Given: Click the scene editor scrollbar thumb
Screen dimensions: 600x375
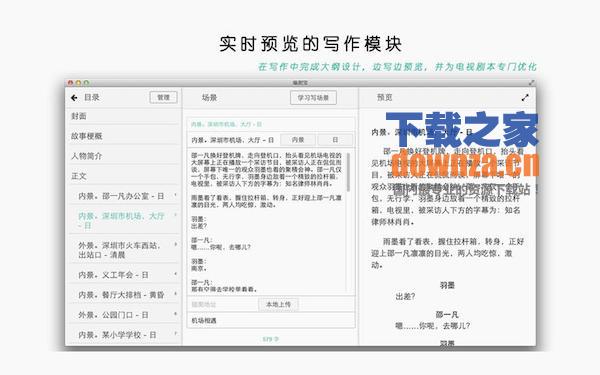Looking at the screenshot, I should pyautogui.click(x=348, y=172).
